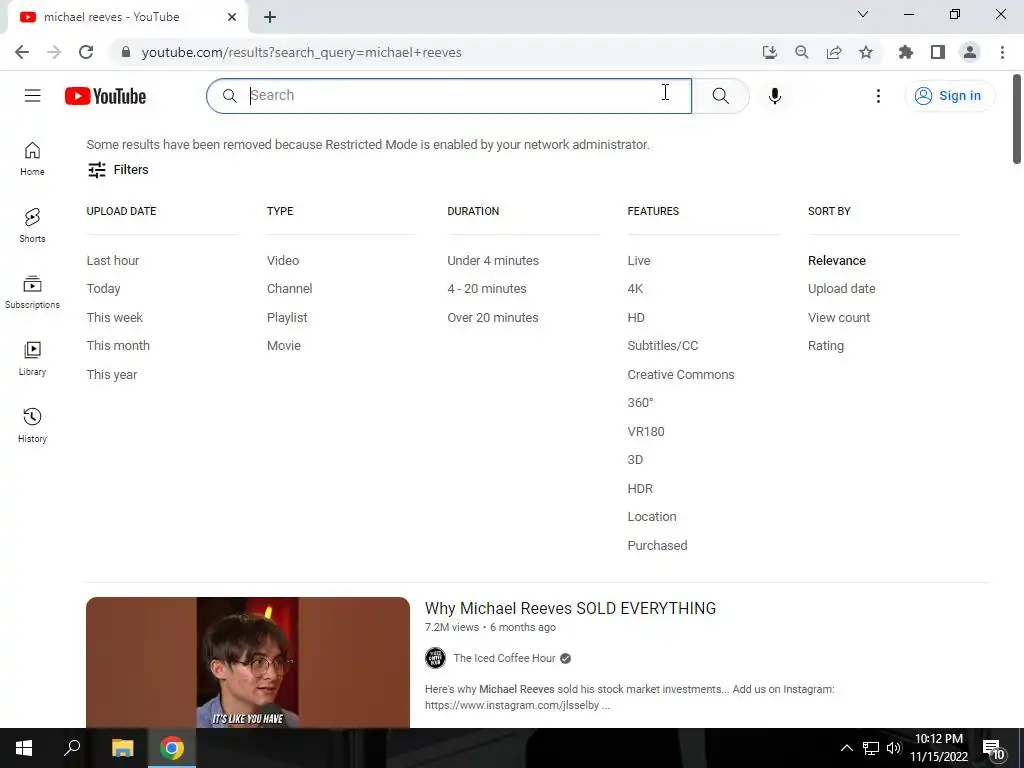Viewport: 1024px width, 768px height.
Task: Sort results by Upload date
Action: [842, 289]
